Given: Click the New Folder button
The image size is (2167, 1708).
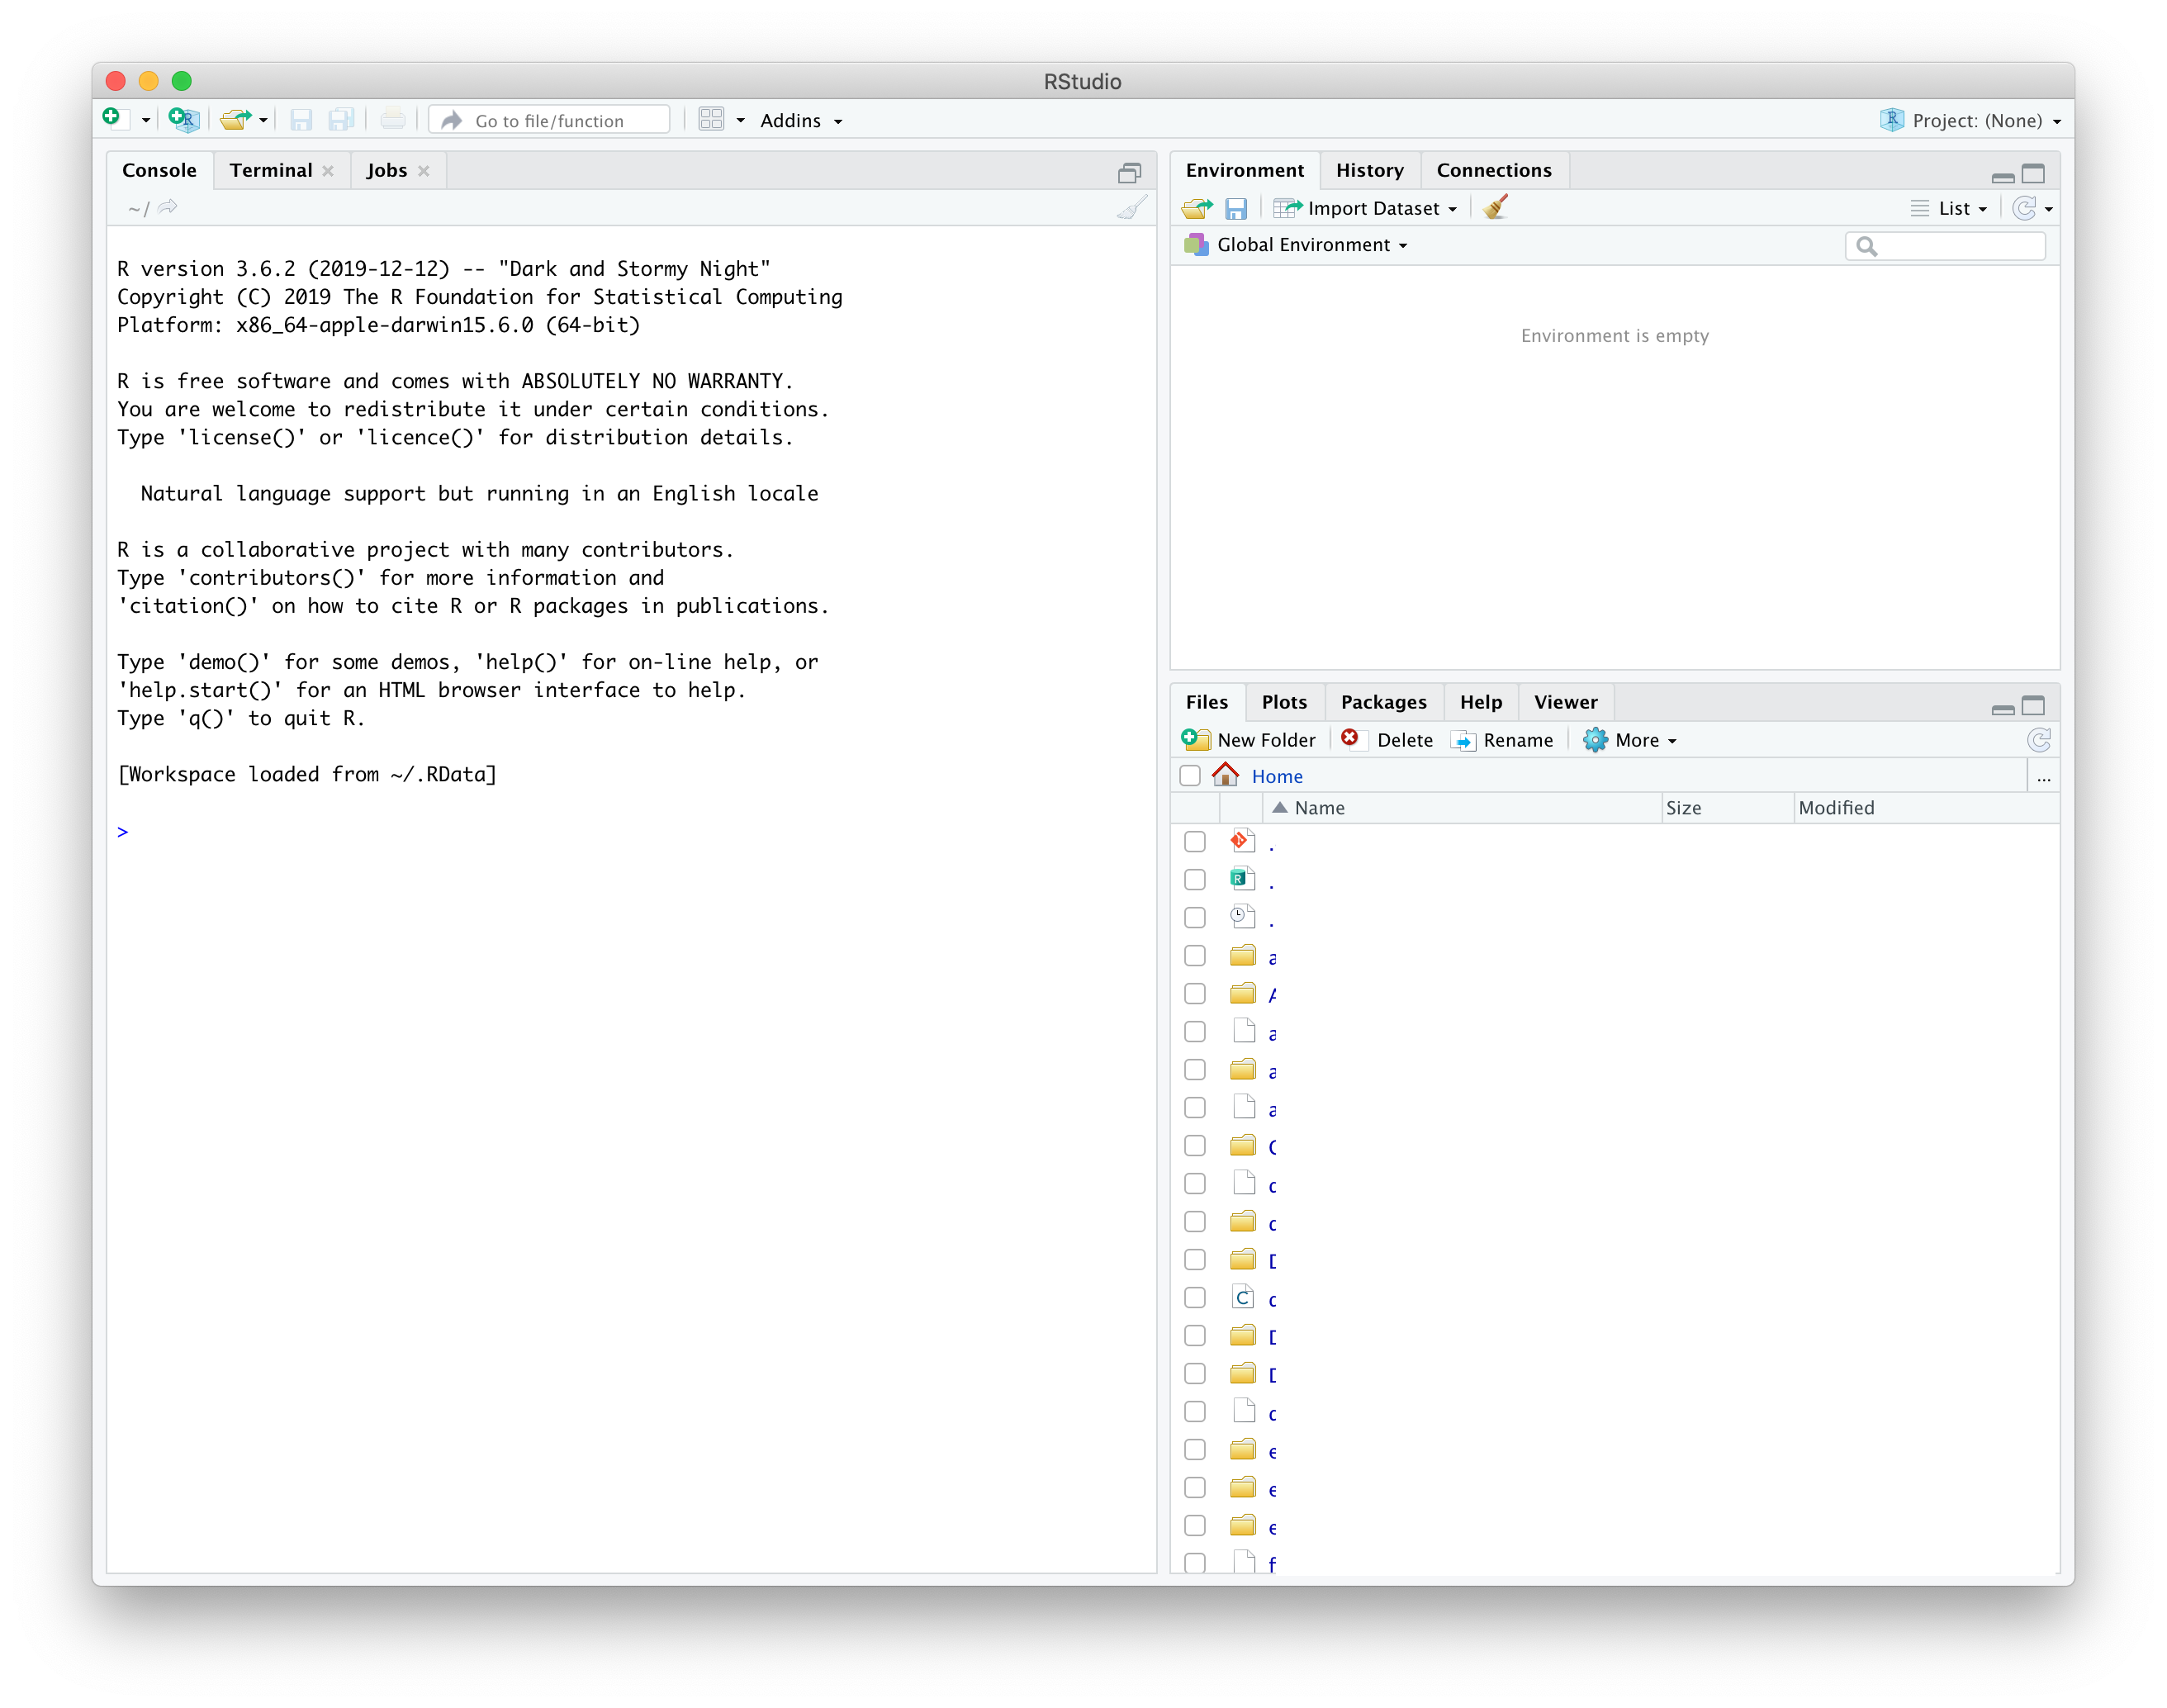Looking at the screenshot, I should tap(1250, 740).
